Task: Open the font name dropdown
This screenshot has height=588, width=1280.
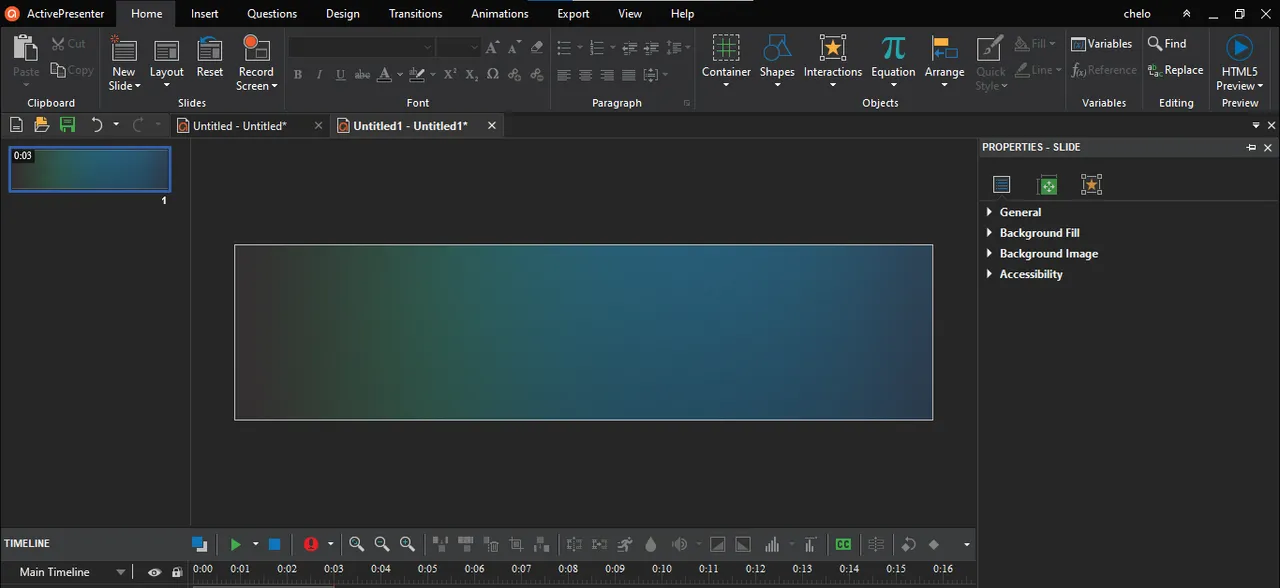Action: (427, 47)
